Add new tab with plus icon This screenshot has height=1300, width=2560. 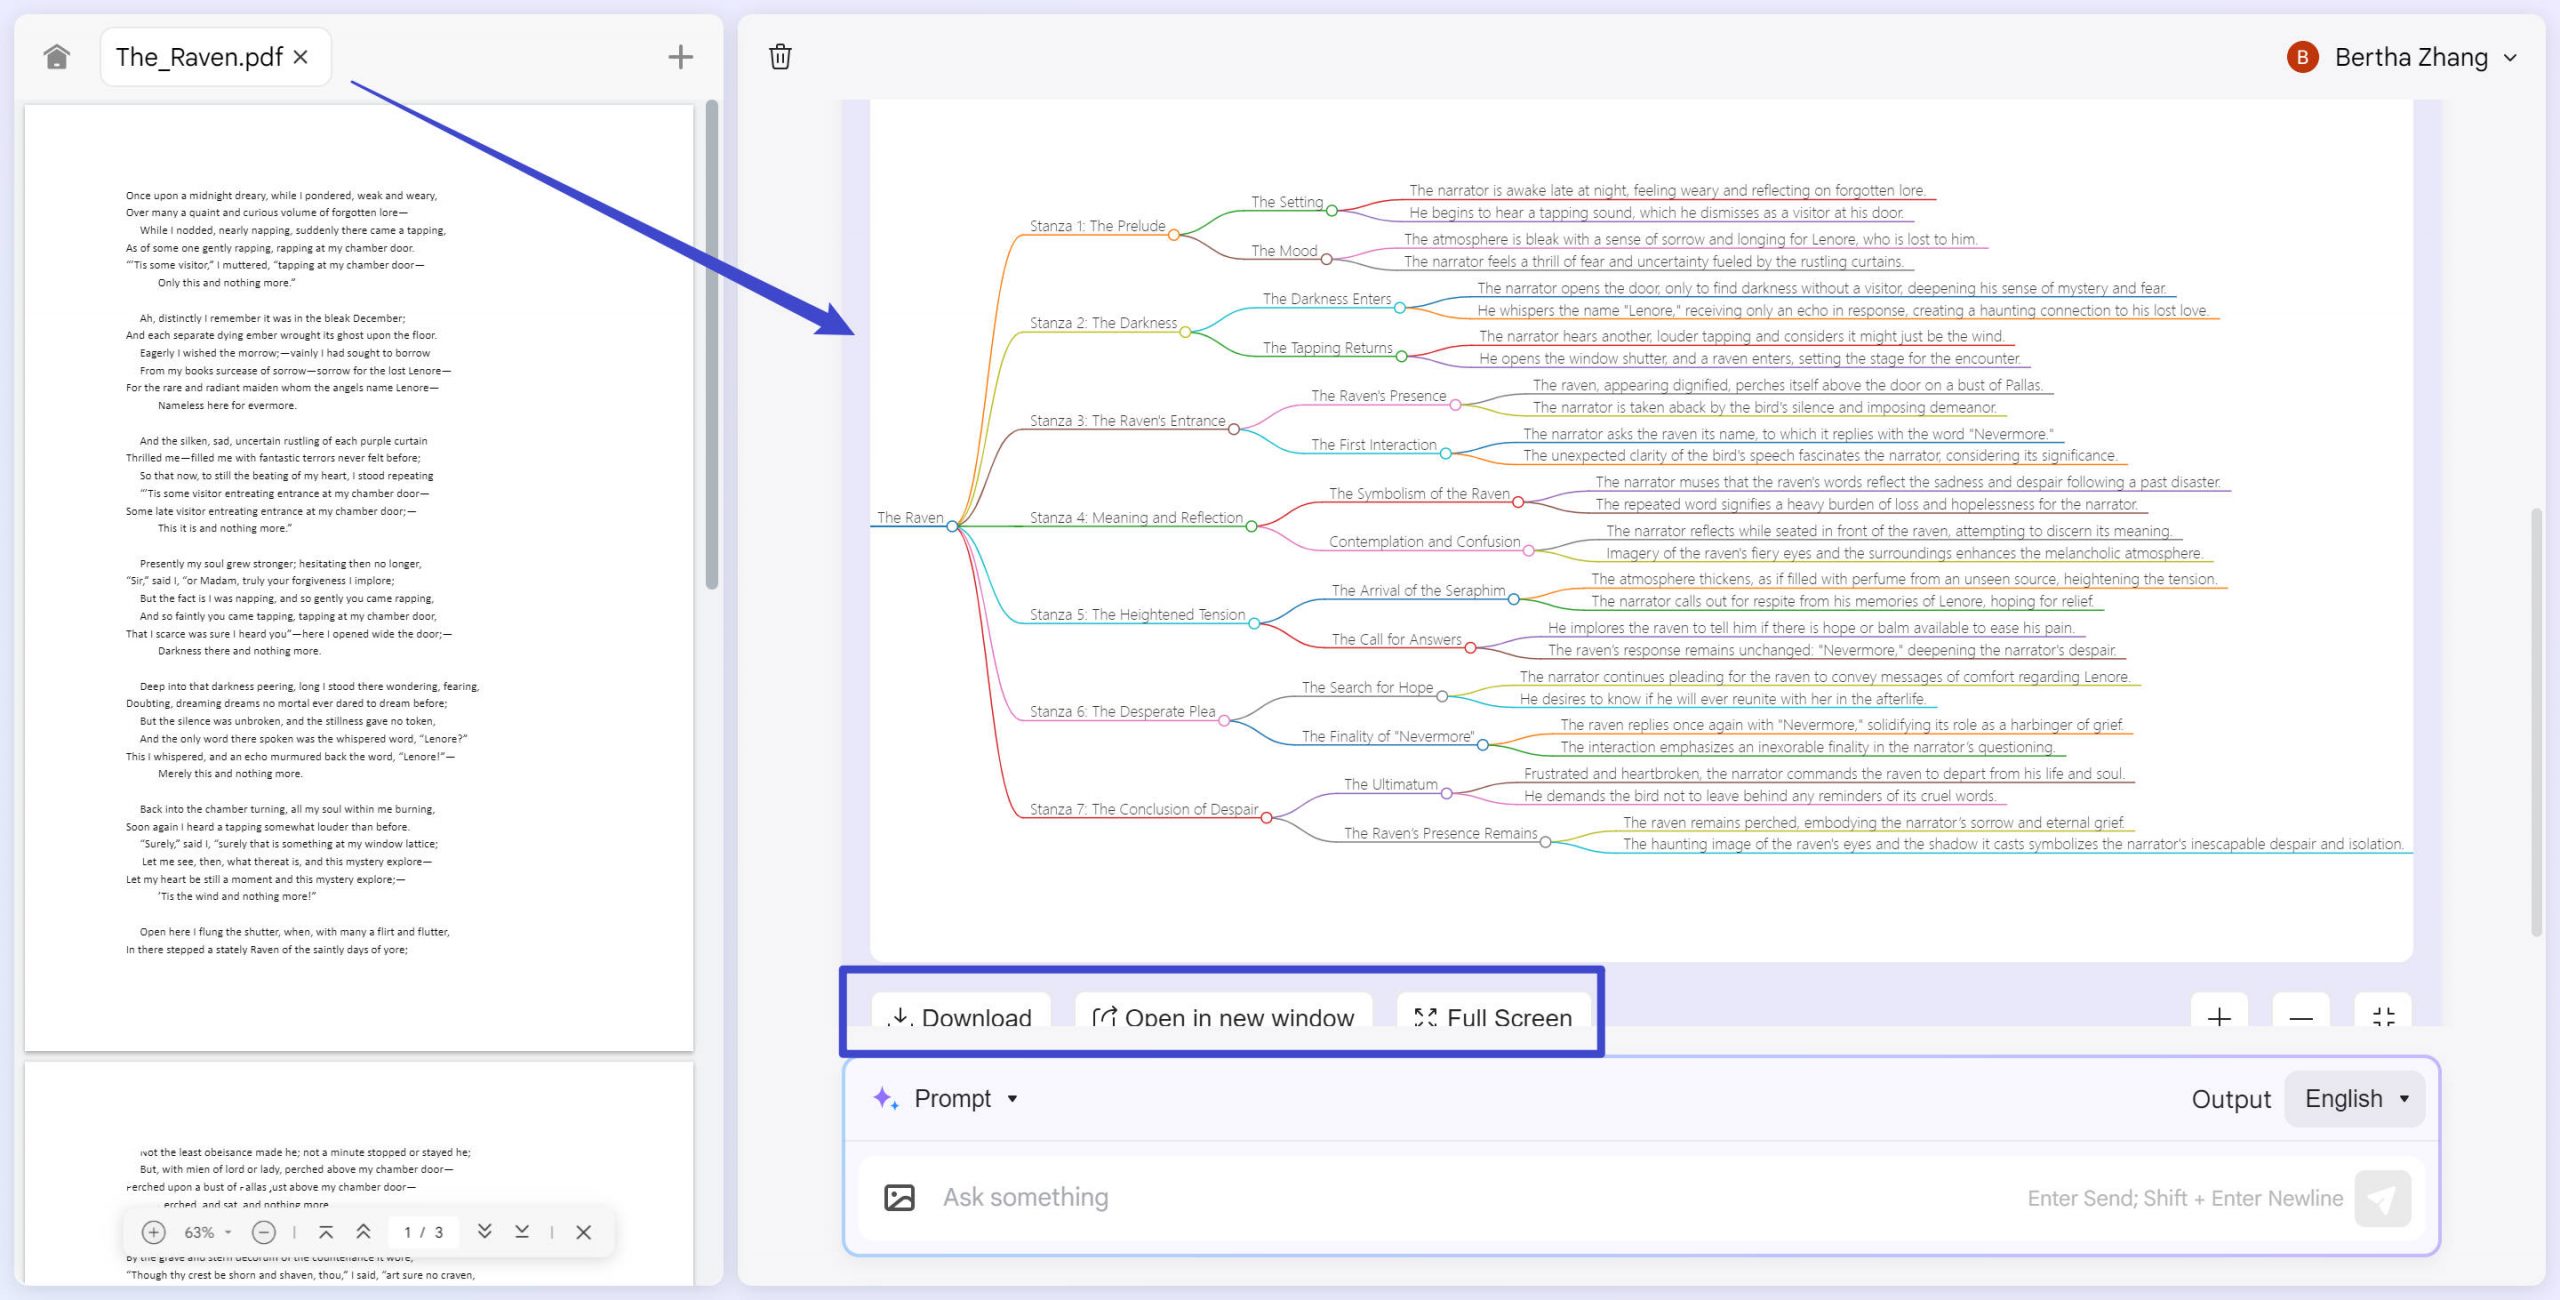tap(680, 57)
